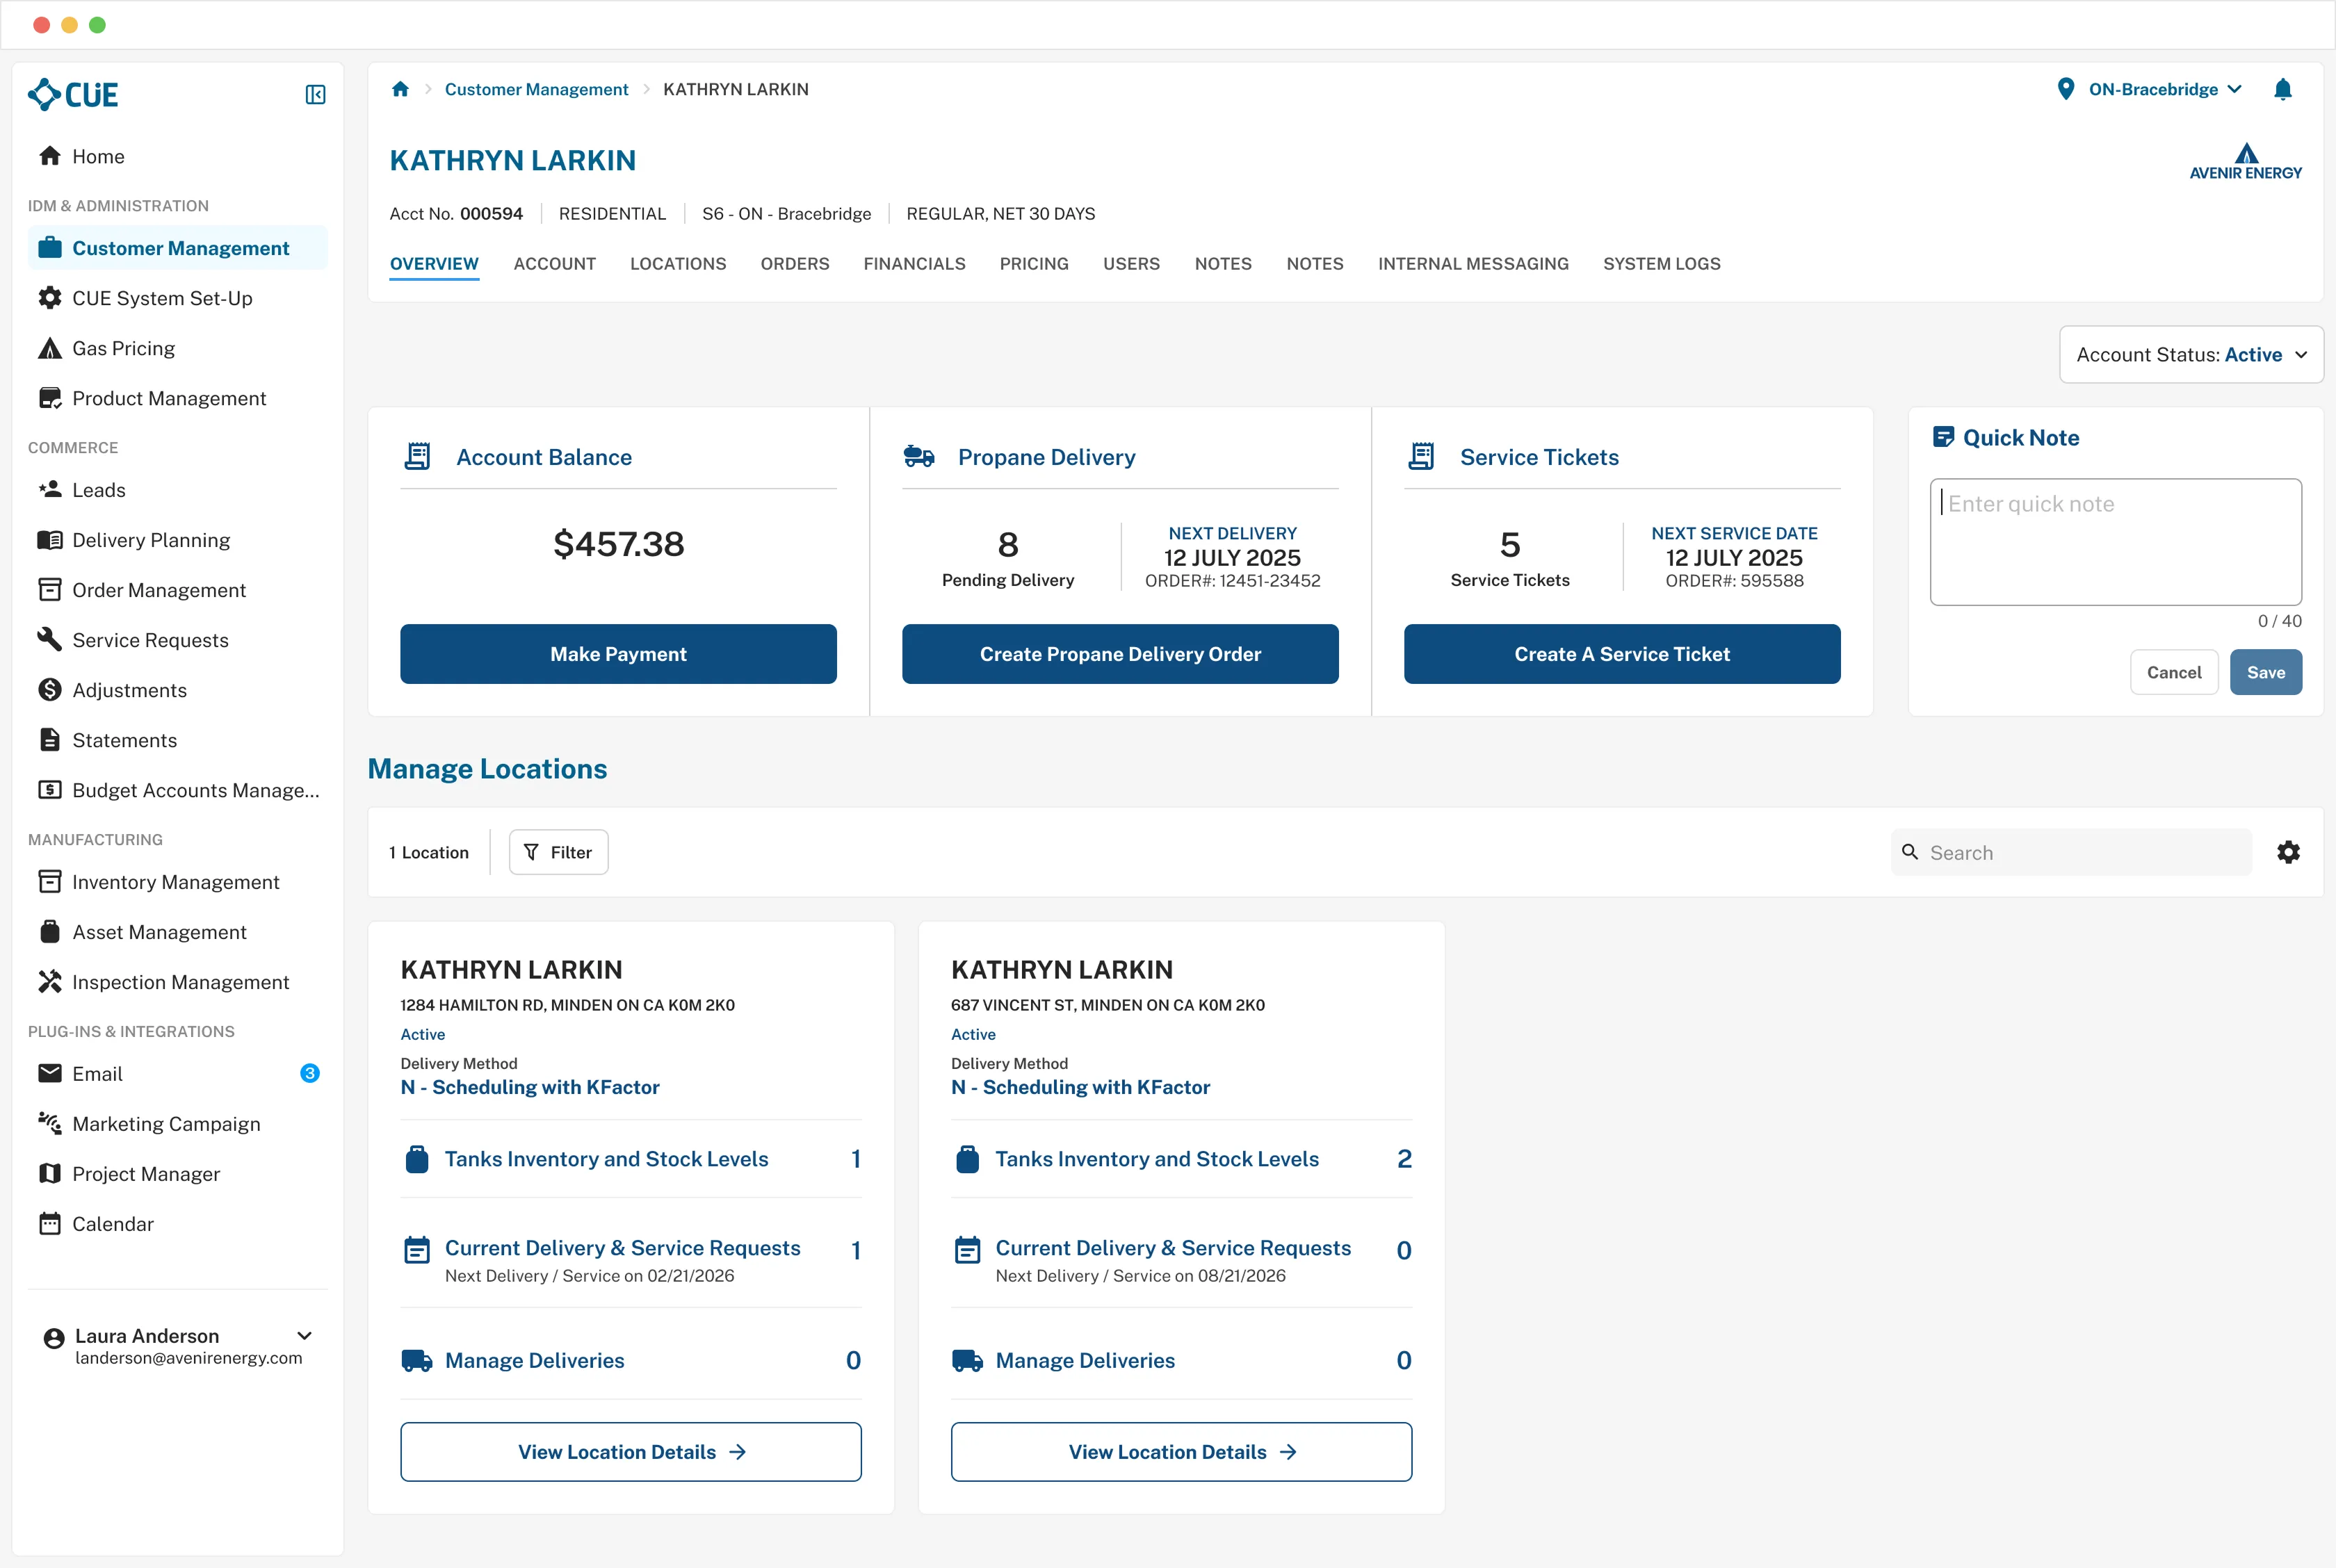Click into the Enter quick note field
This screenshot has width=2336, height=1568.
click(2116, 541)
